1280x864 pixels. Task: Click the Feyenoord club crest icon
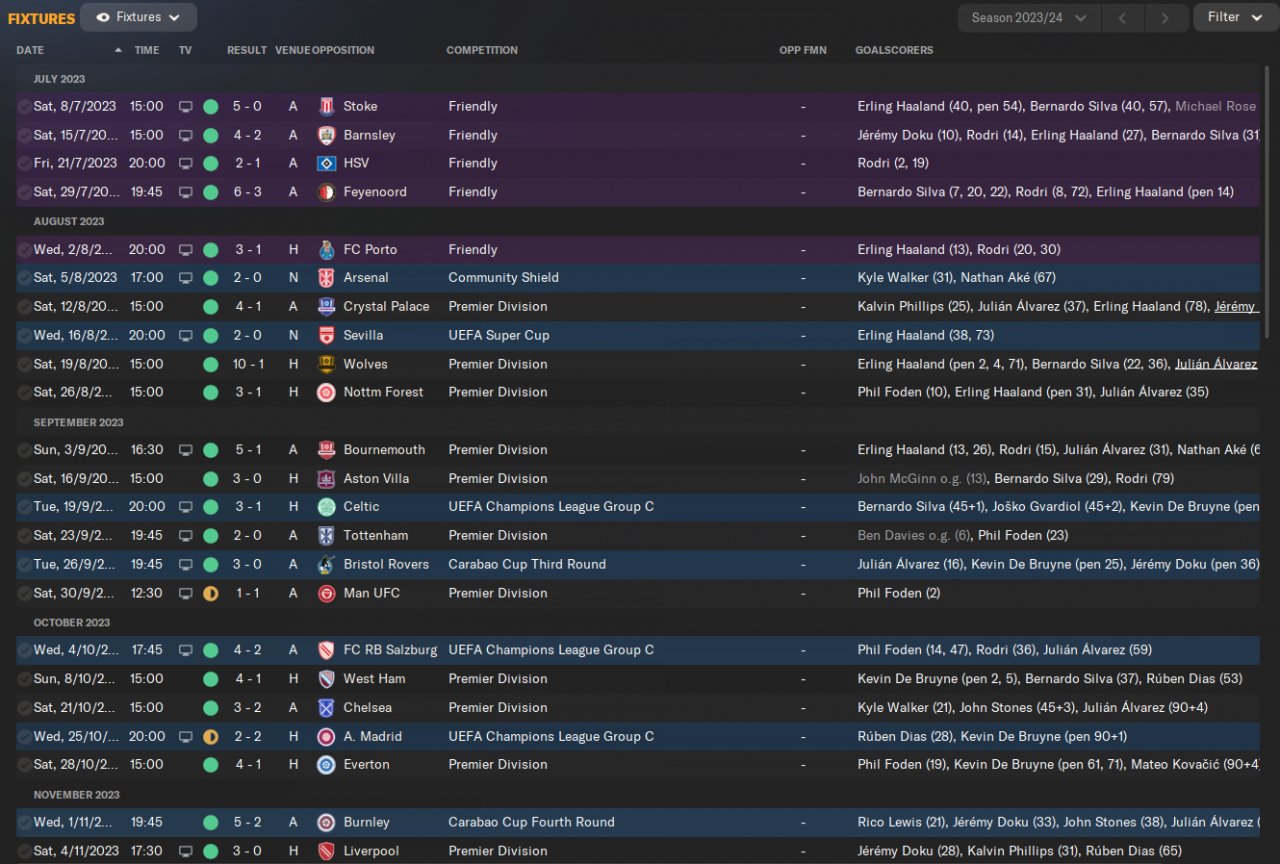[x=326, y=192]
